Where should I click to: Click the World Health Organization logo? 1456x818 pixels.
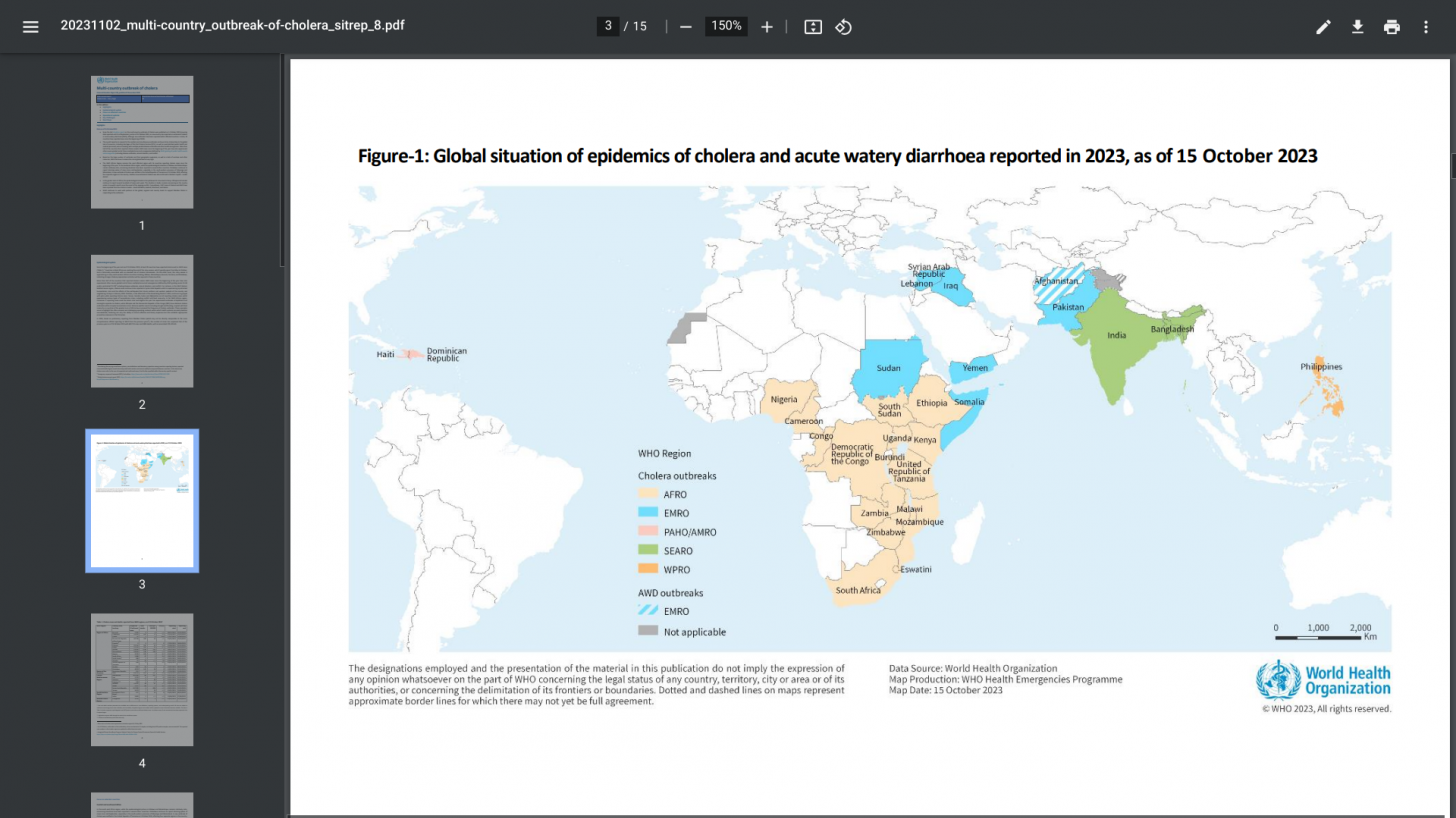click(x=1323, y=680)
